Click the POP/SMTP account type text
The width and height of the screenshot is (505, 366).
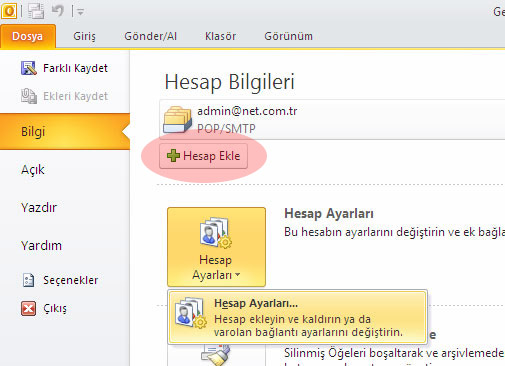[226, 129]
